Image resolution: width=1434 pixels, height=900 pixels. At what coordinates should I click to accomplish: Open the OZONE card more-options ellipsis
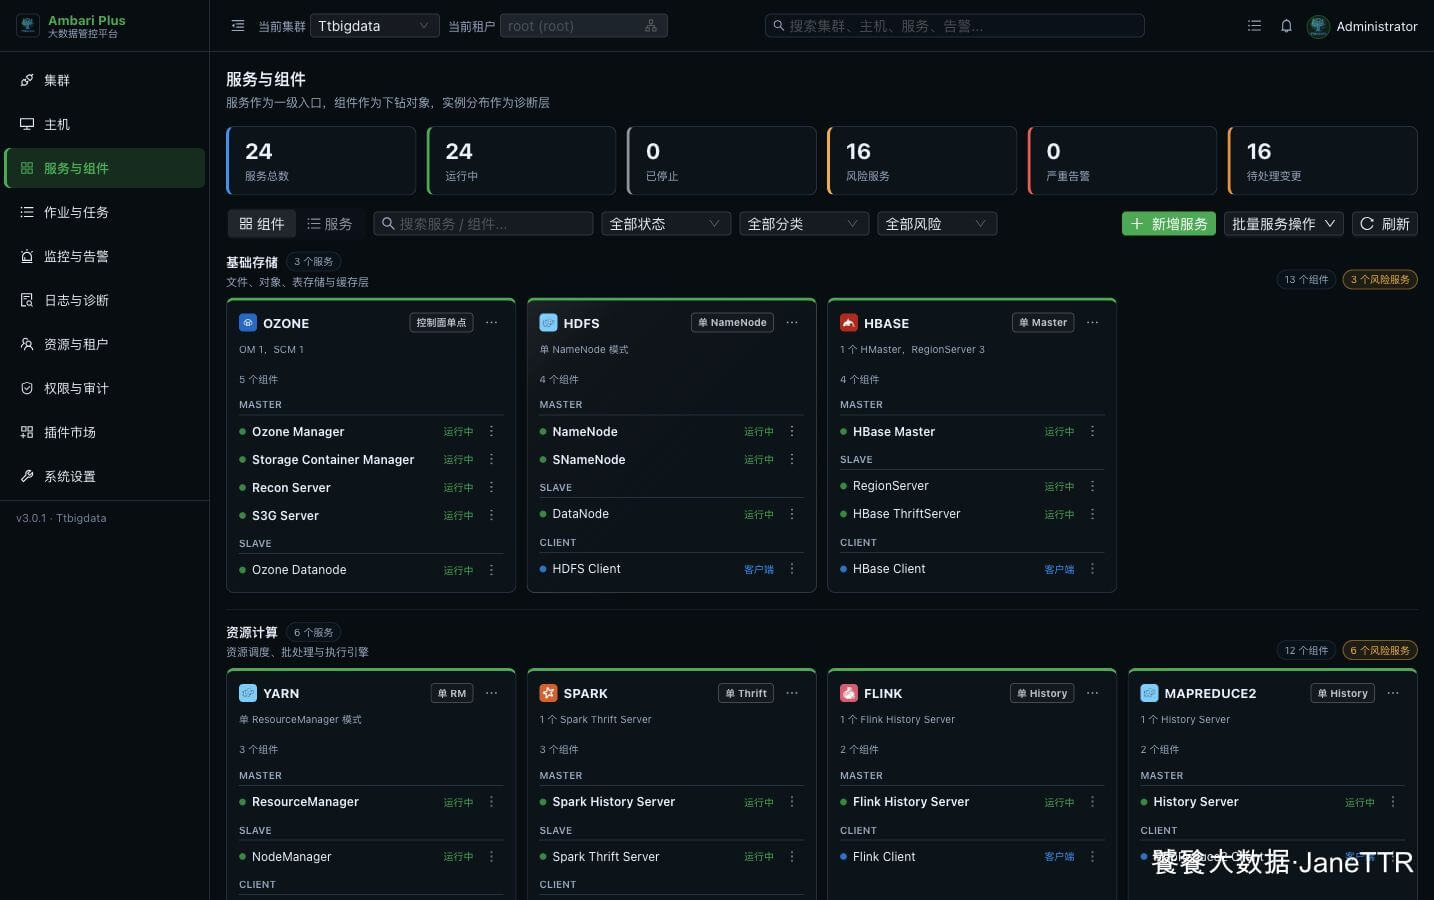pos(492,323)
